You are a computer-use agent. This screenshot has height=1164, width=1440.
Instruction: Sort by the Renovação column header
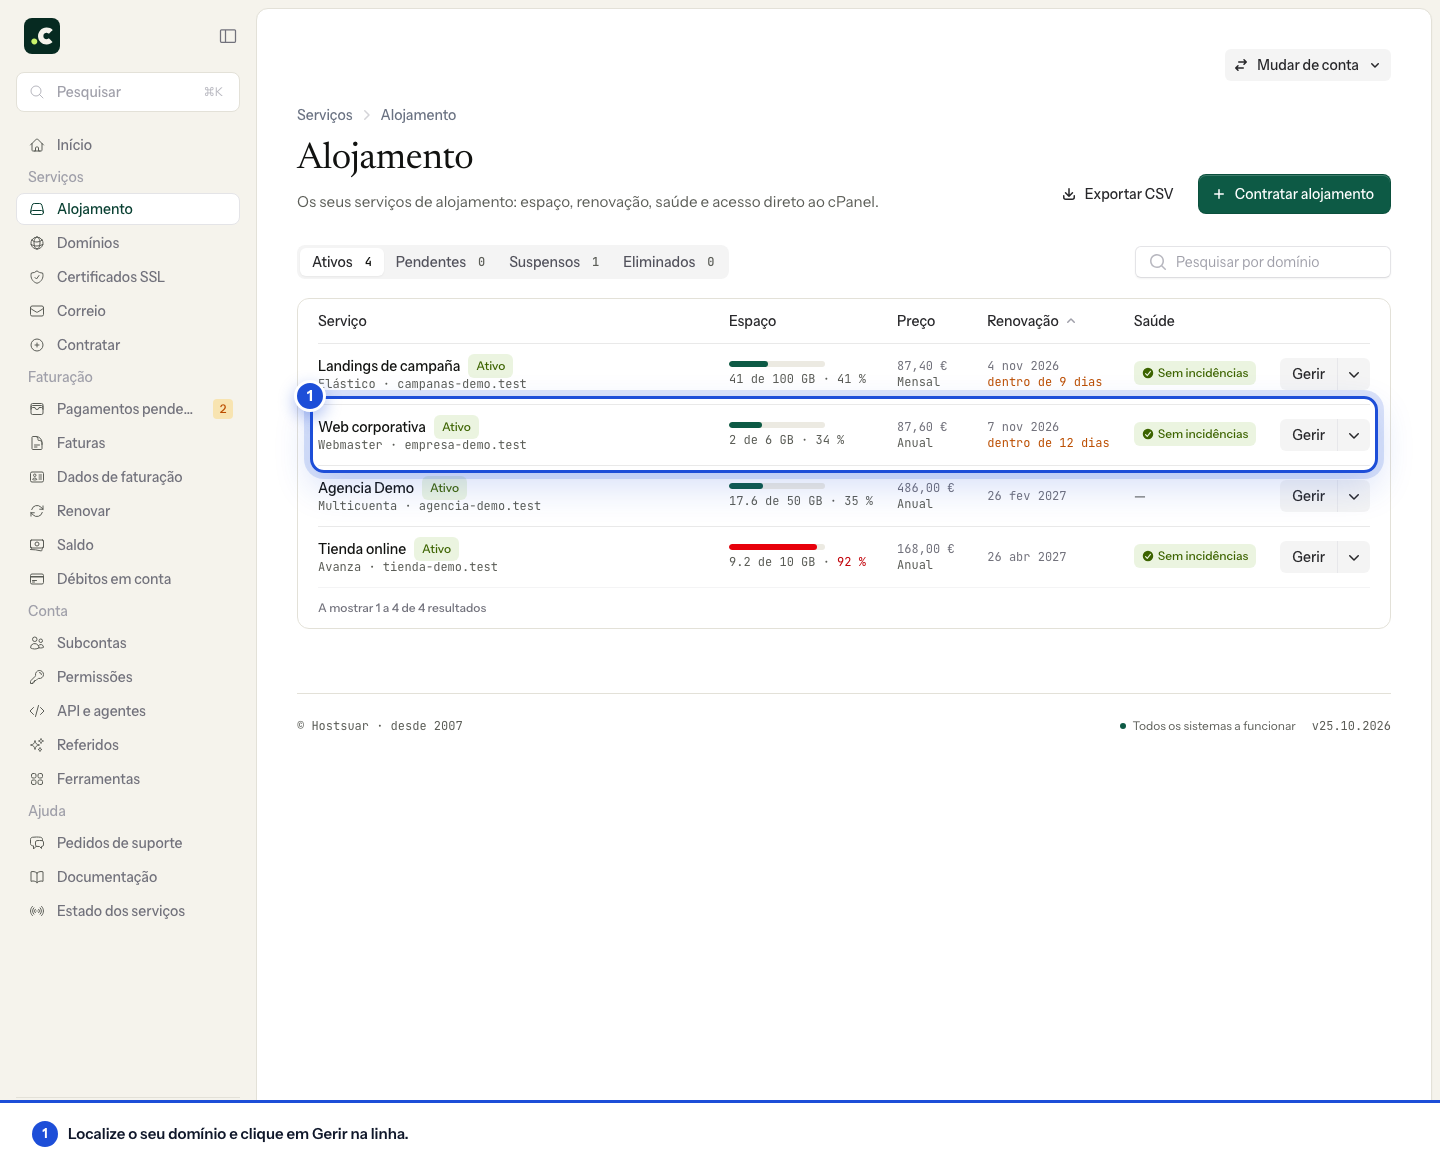tap(1031, 321)
